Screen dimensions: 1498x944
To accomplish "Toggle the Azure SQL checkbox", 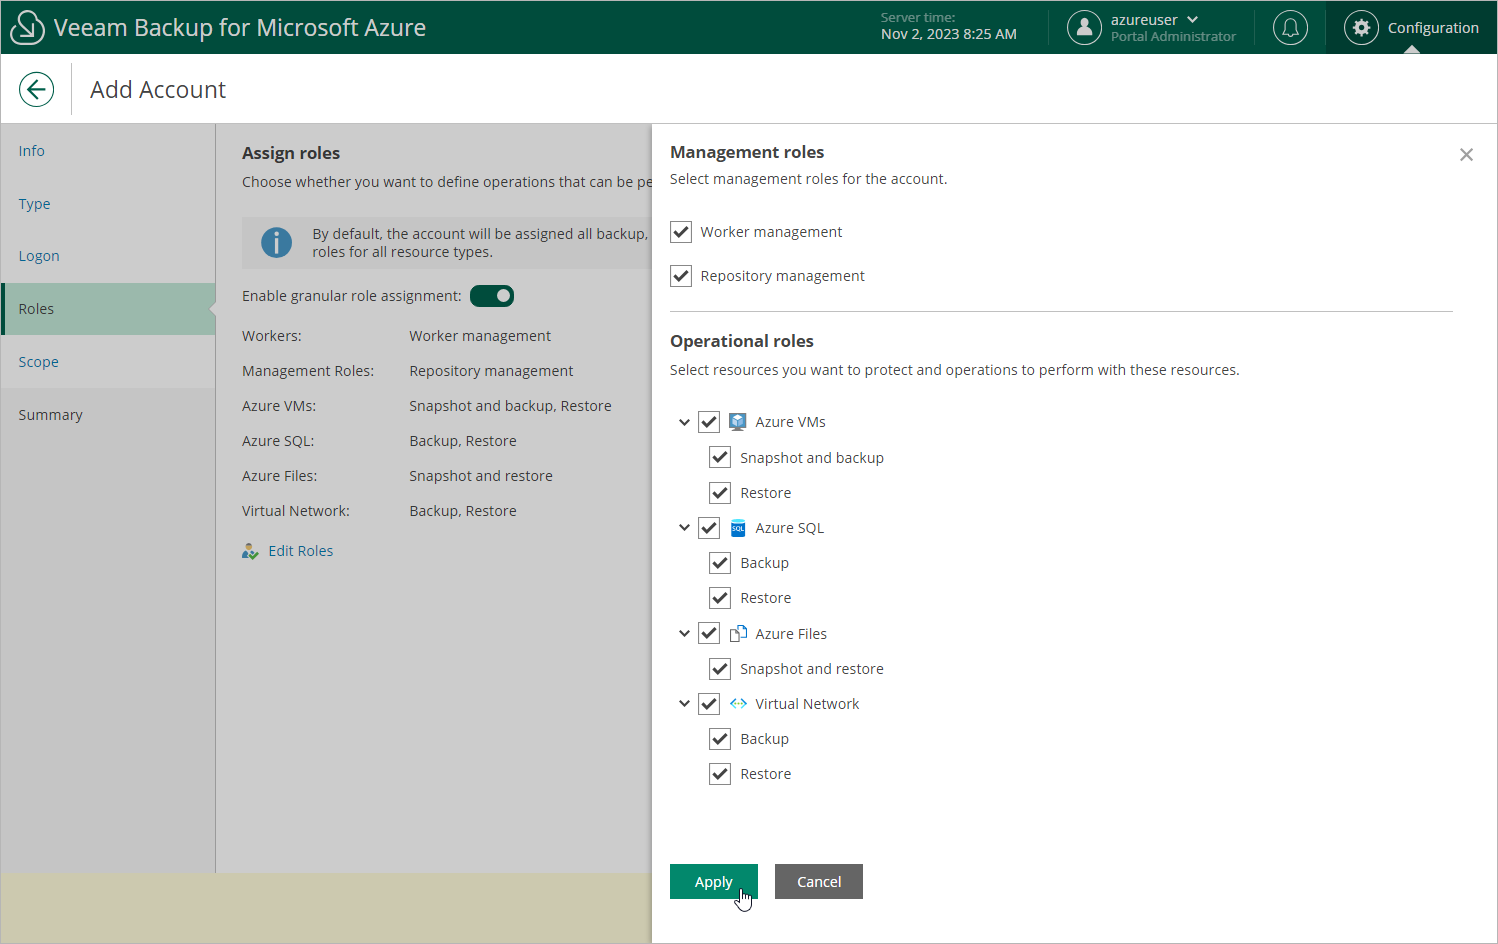I will tap(709, 527).
